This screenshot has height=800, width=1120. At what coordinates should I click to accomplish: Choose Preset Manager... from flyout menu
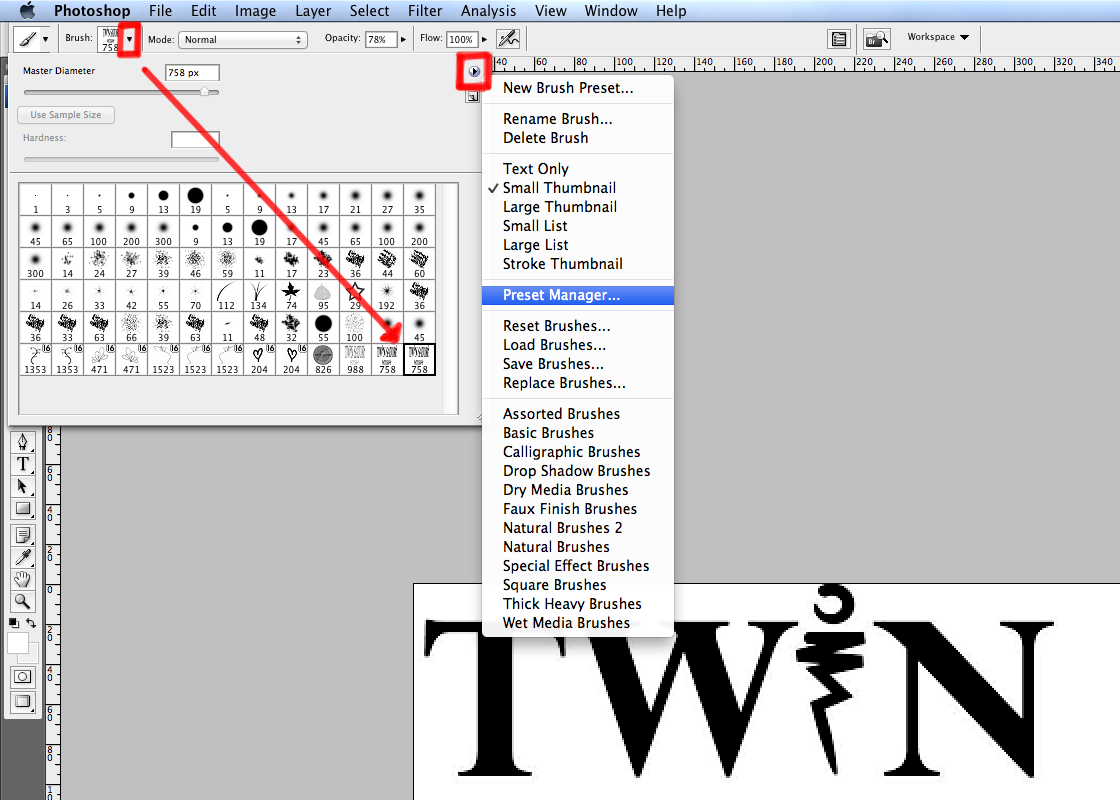tap(578, 295)
